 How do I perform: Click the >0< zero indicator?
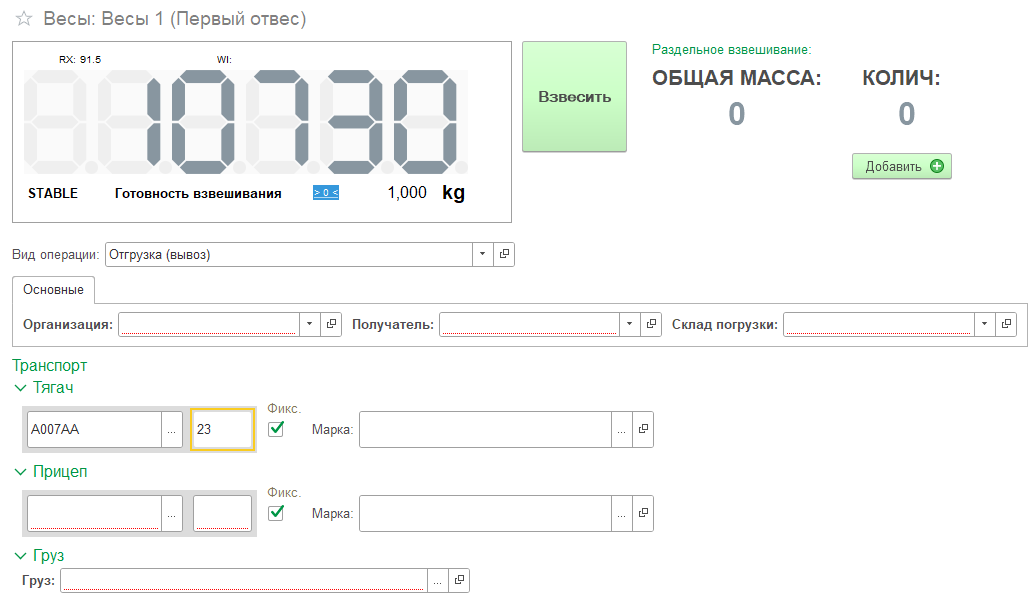[326, 193]
